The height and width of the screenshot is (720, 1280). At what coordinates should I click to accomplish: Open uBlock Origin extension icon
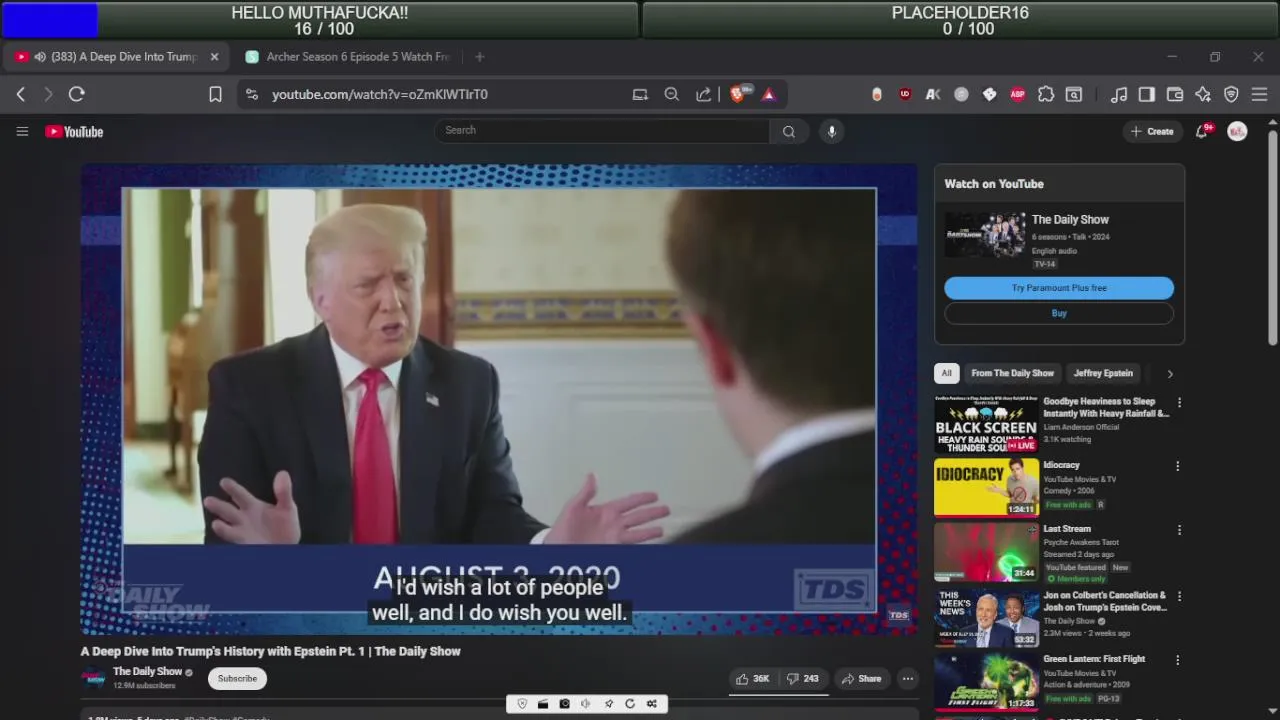click(905, 94)
